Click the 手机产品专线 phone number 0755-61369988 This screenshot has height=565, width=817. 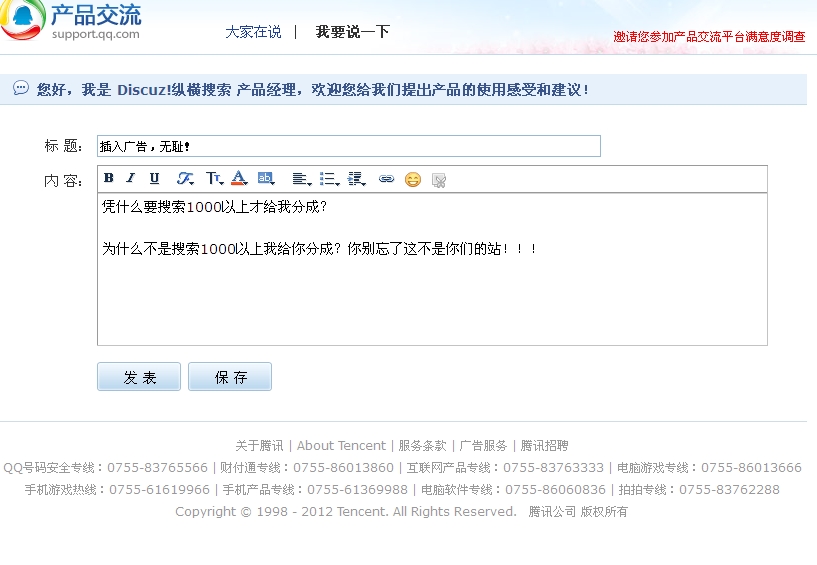point(357,489)
